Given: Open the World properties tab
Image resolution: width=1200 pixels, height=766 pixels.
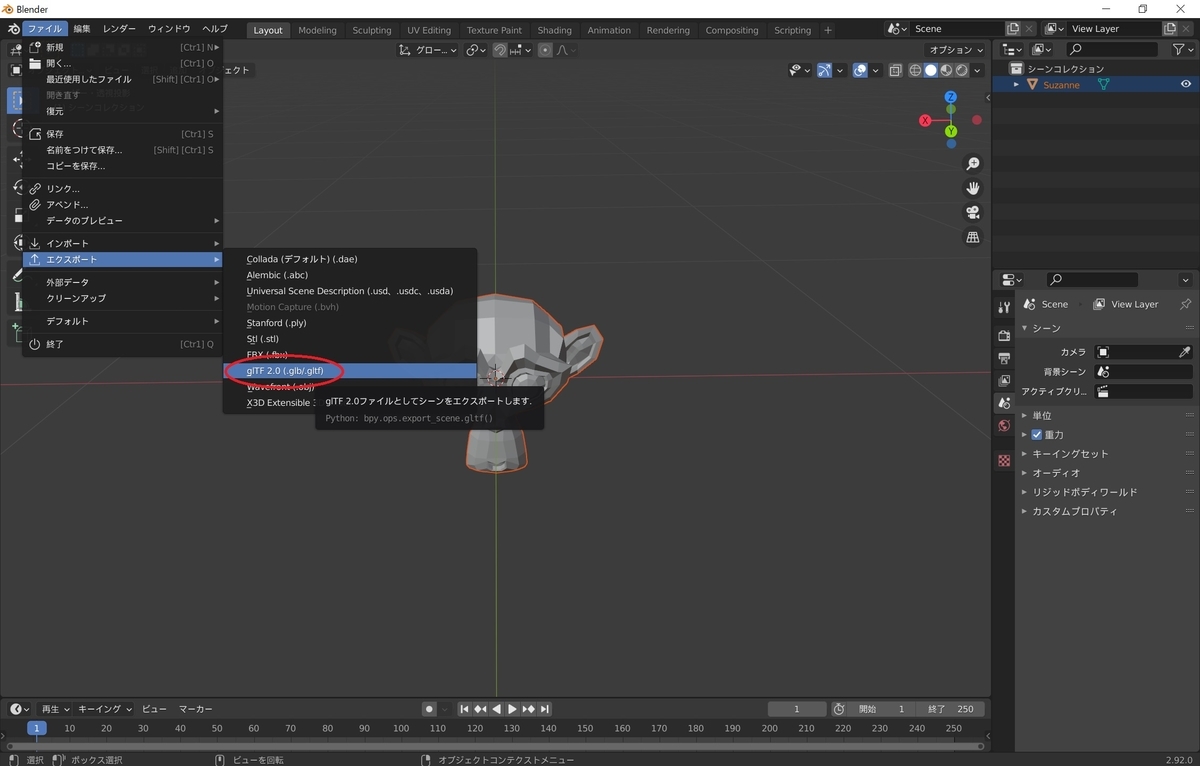Looking at the screenshot, I should (1005, 426).
